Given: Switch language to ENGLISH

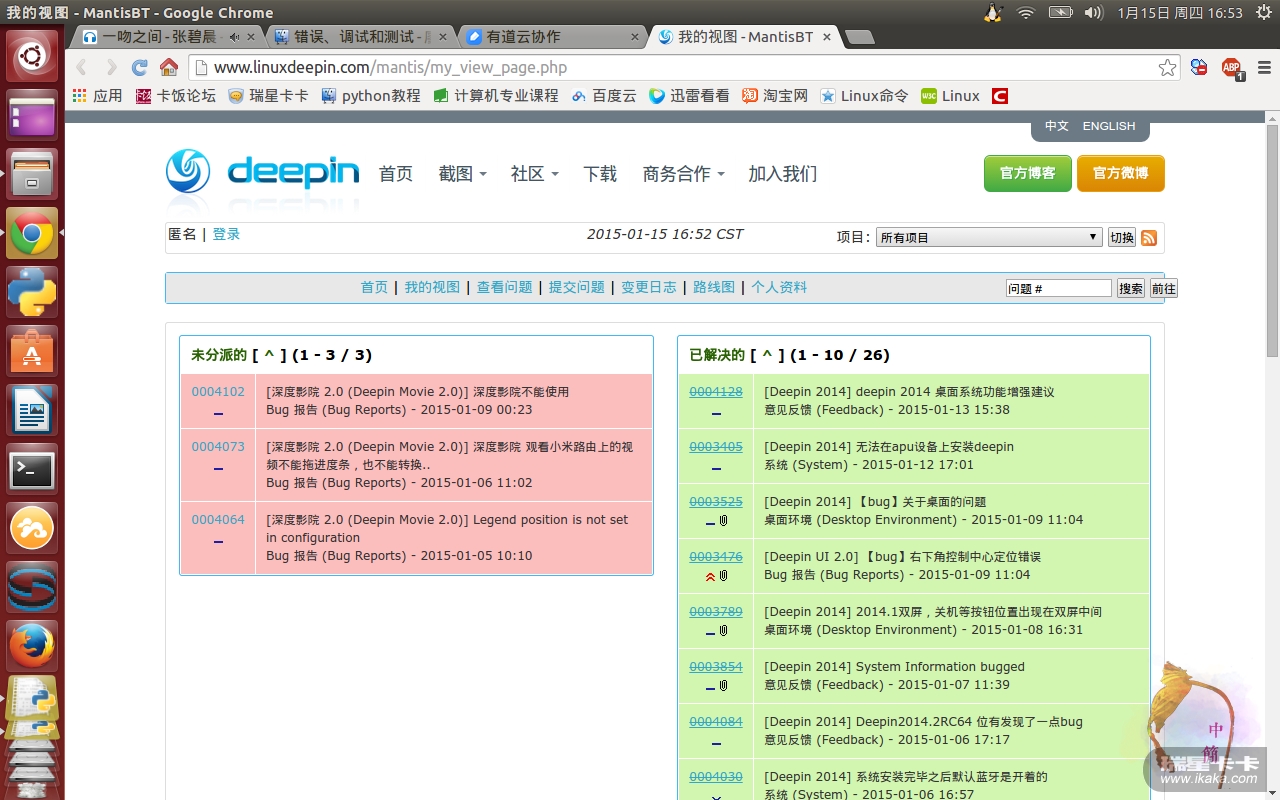Looking at the screenshot, I should [x=1109, y=126].
